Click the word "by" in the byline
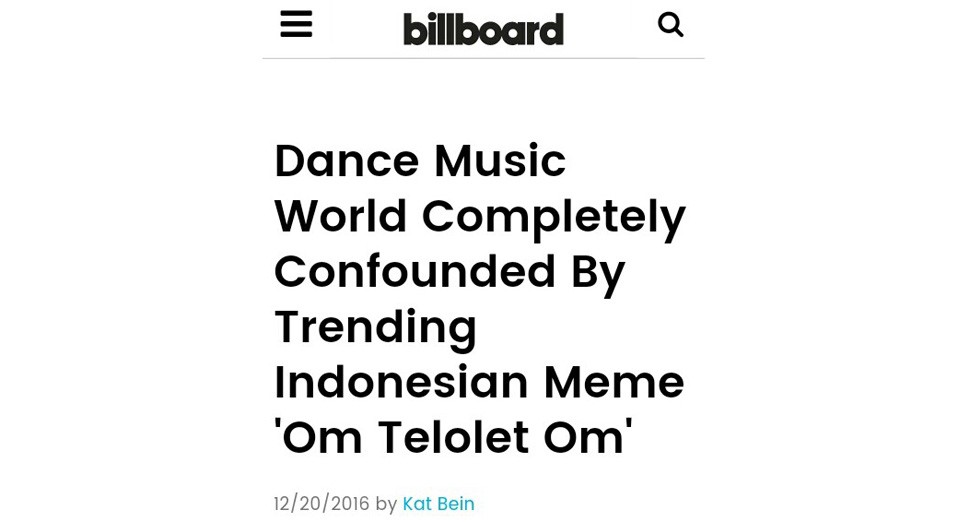Image resolution: width=970 pixels, height=522 pixels. click(x=386, y=504)
